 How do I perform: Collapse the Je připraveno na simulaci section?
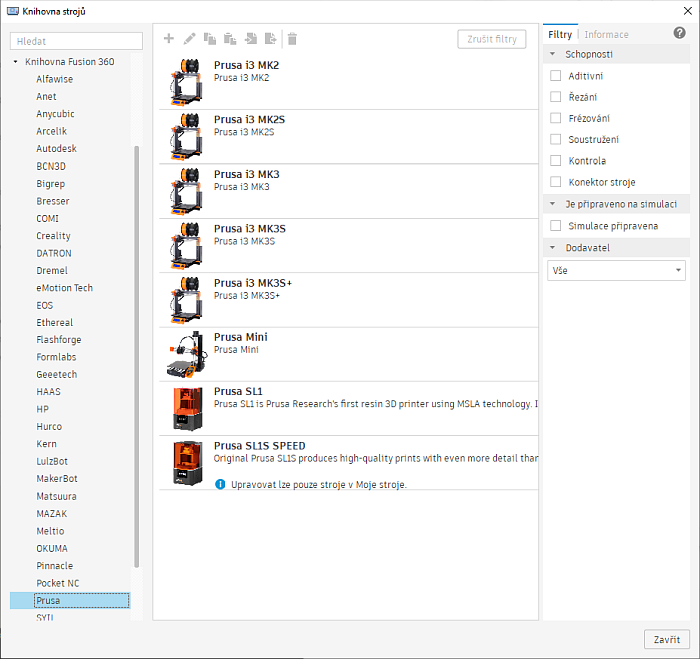click(553, 204)
